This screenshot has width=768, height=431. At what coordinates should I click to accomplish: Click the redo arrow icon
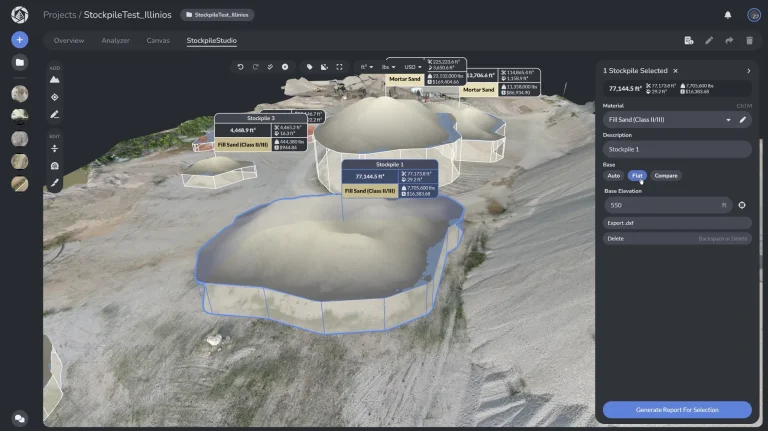click(255, 67)
